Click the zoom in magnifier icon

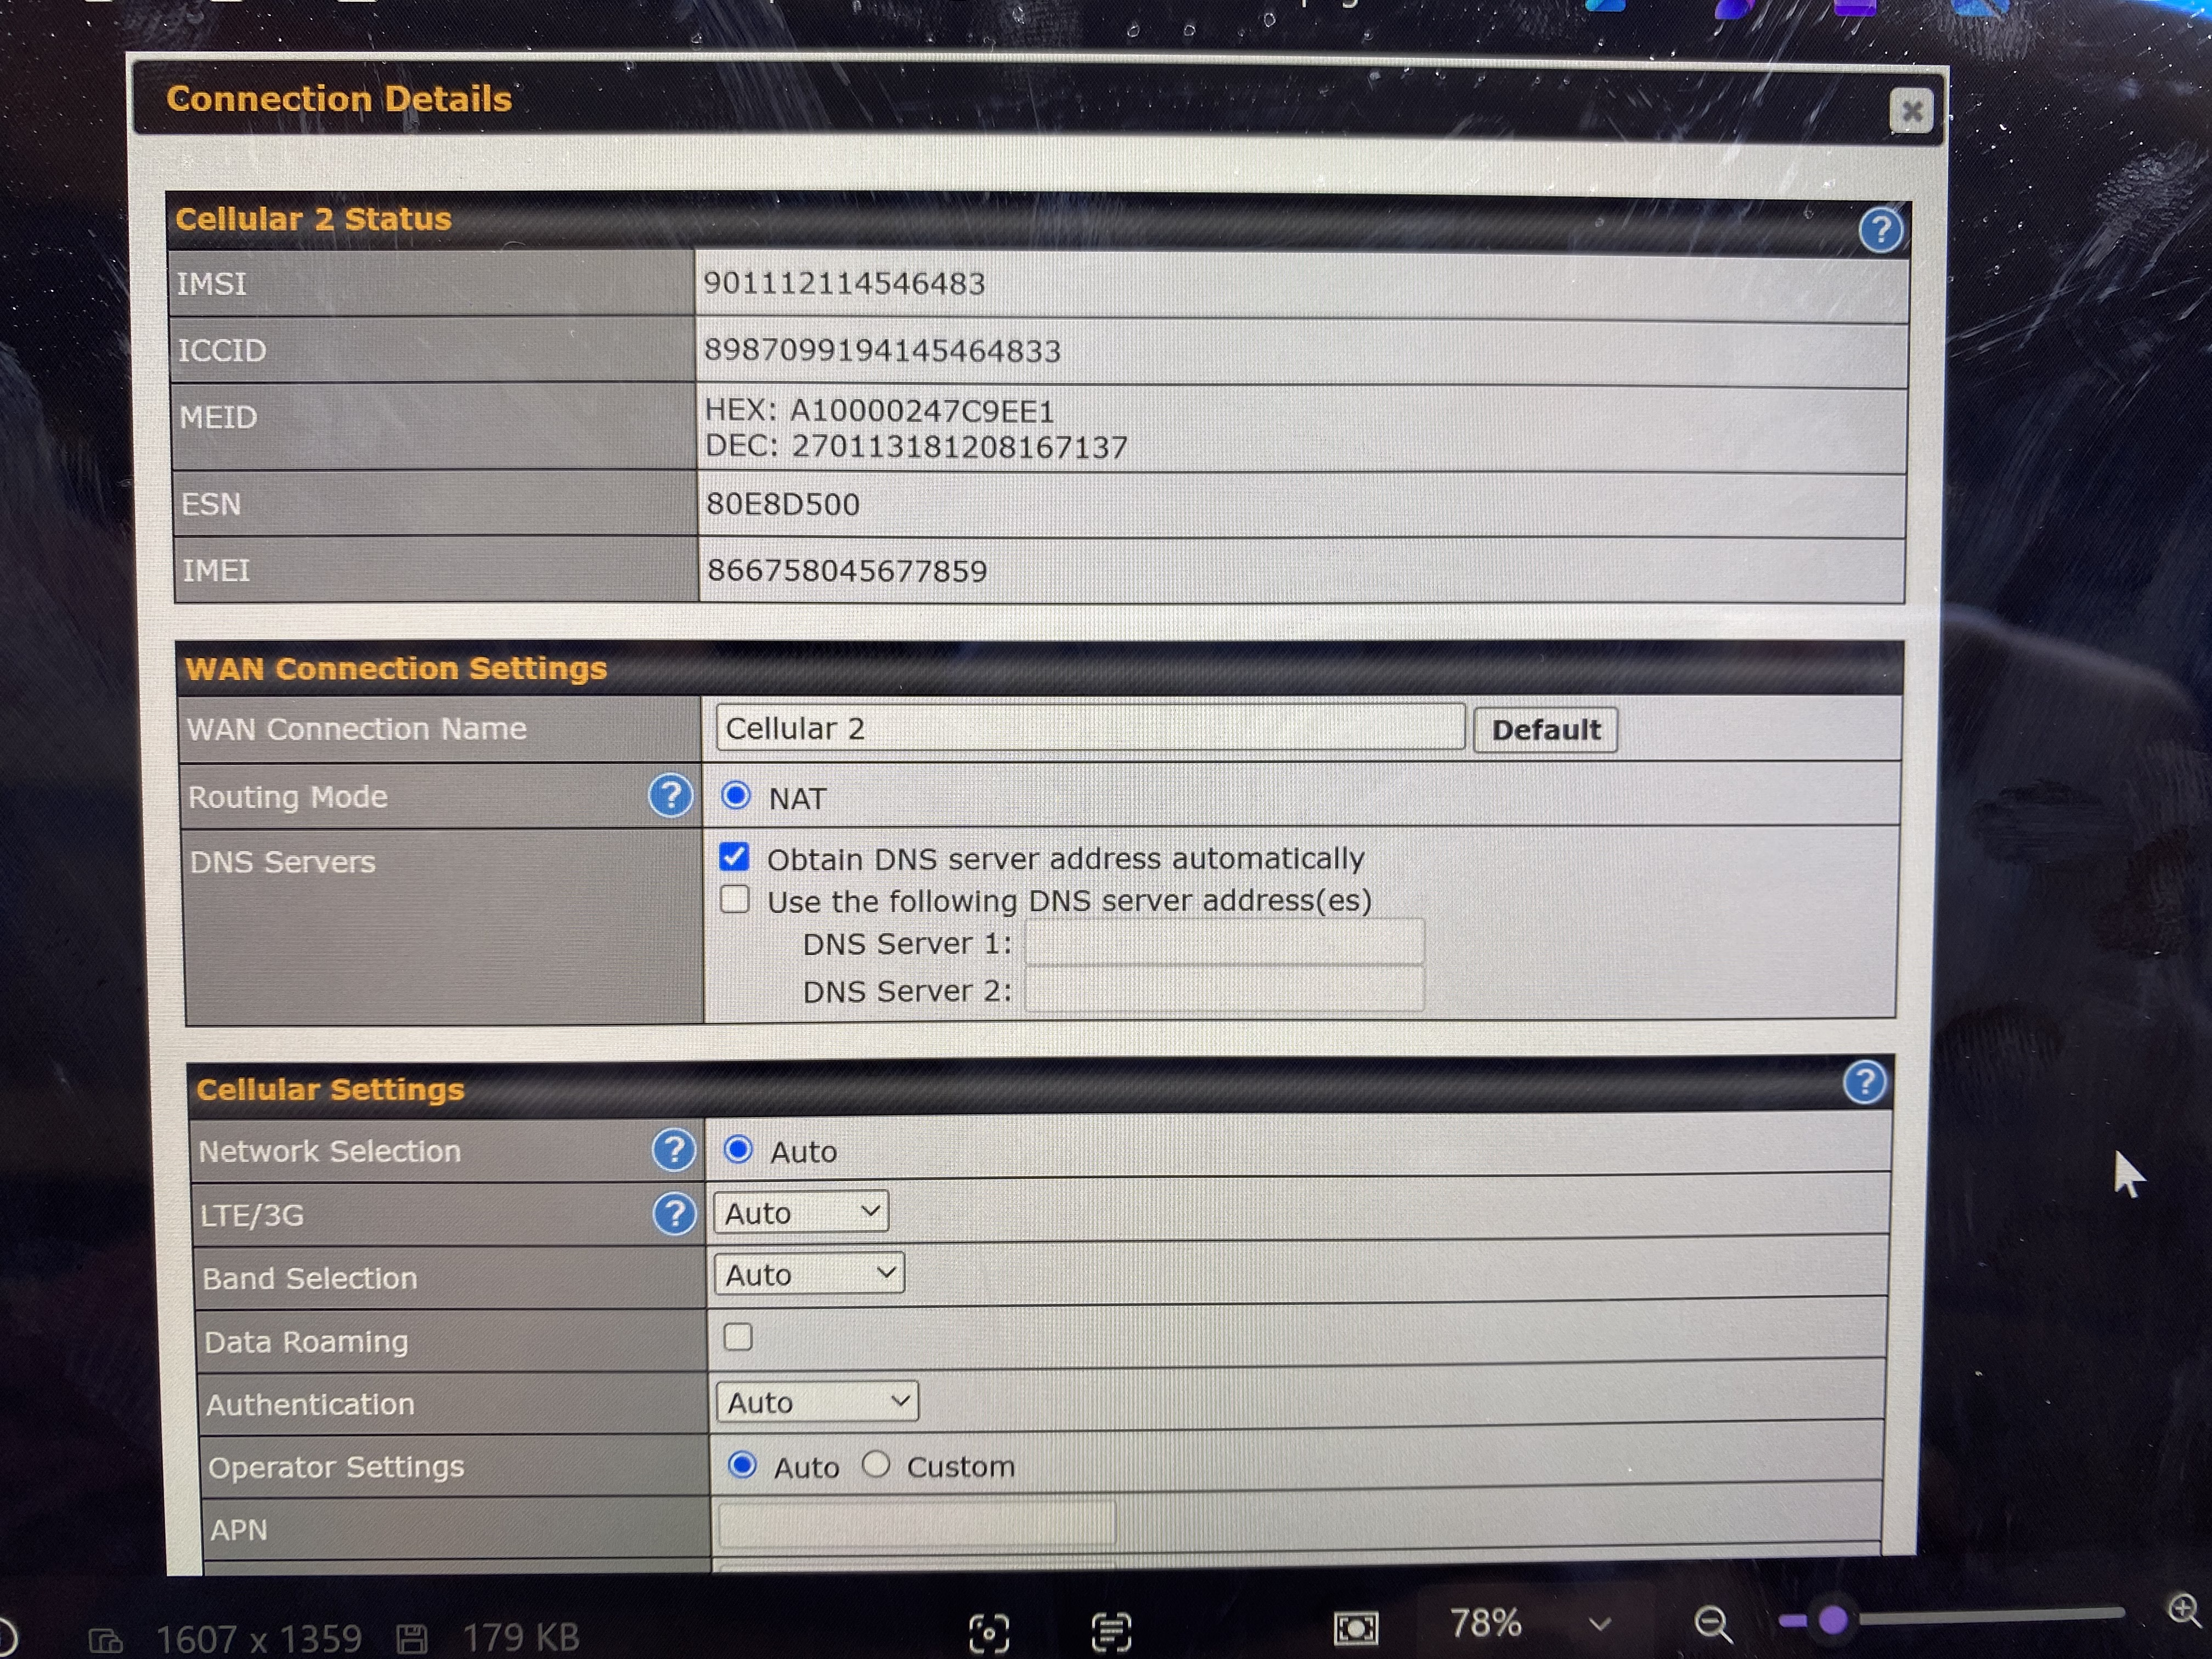[2183, 1609]
